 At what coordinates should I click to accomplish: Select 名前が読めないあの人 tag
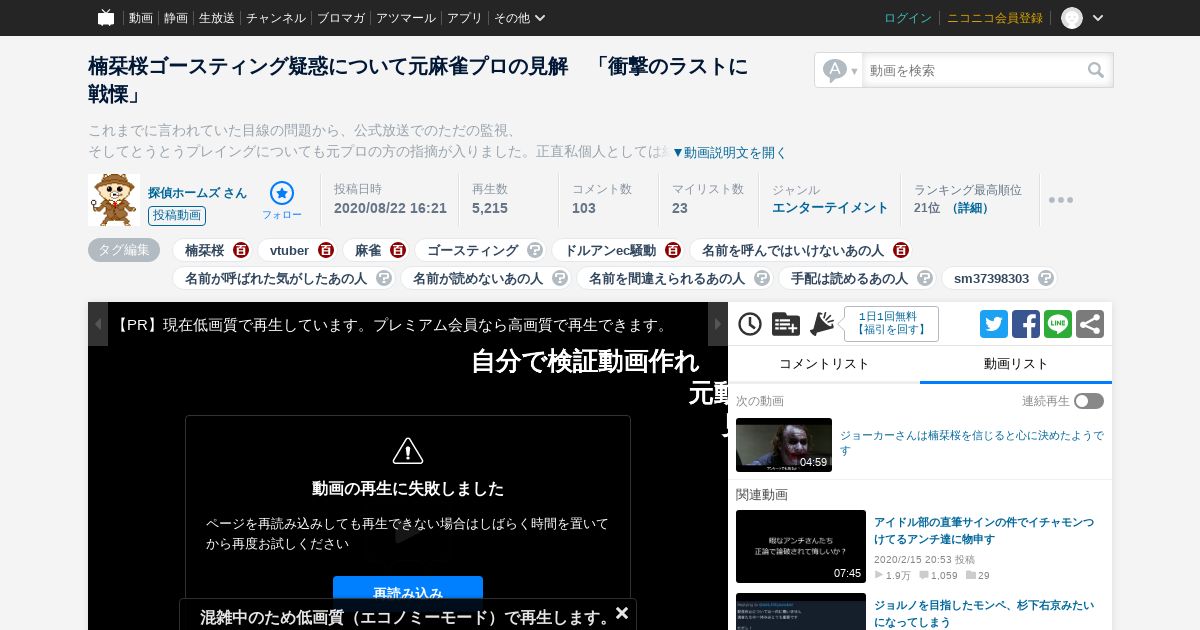[x=478, y=279]
